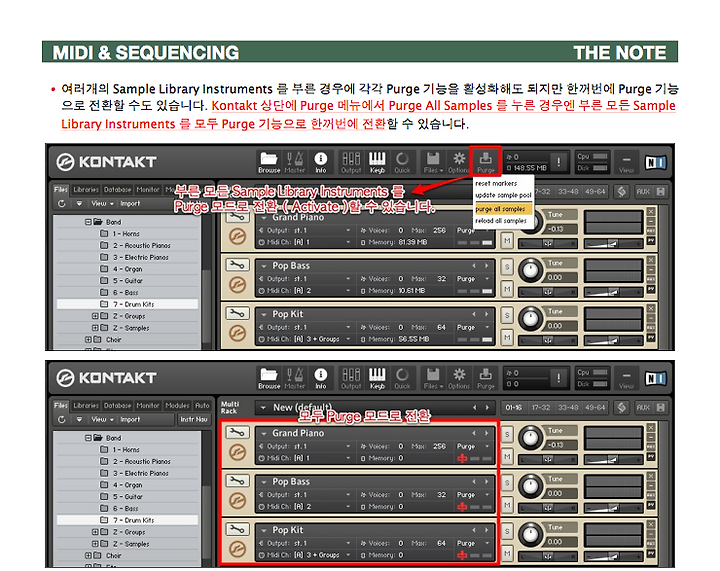This screenshot has width=720, height=571.
Task: Select the 17-32 rack page in the lower Kontakt
Action: click(x=541, y=408)
